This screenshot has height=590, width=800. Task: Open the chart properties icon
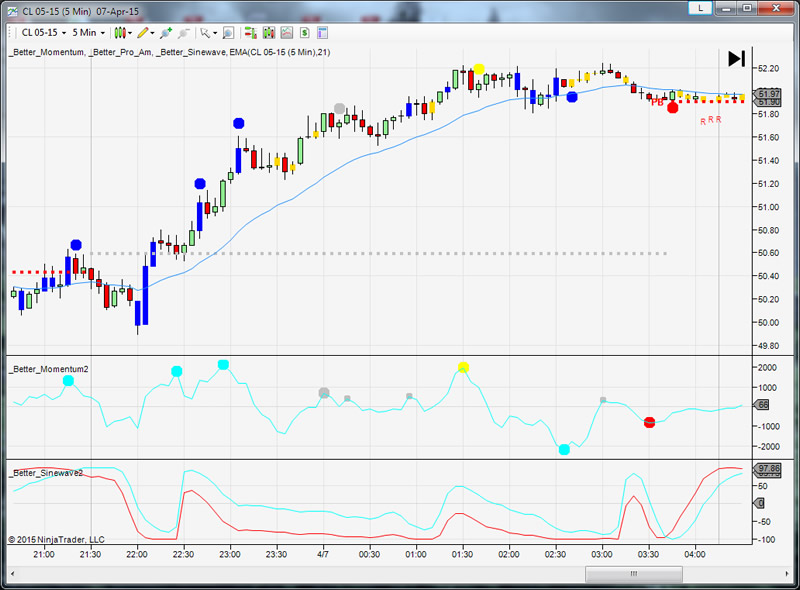pos(322,33)
